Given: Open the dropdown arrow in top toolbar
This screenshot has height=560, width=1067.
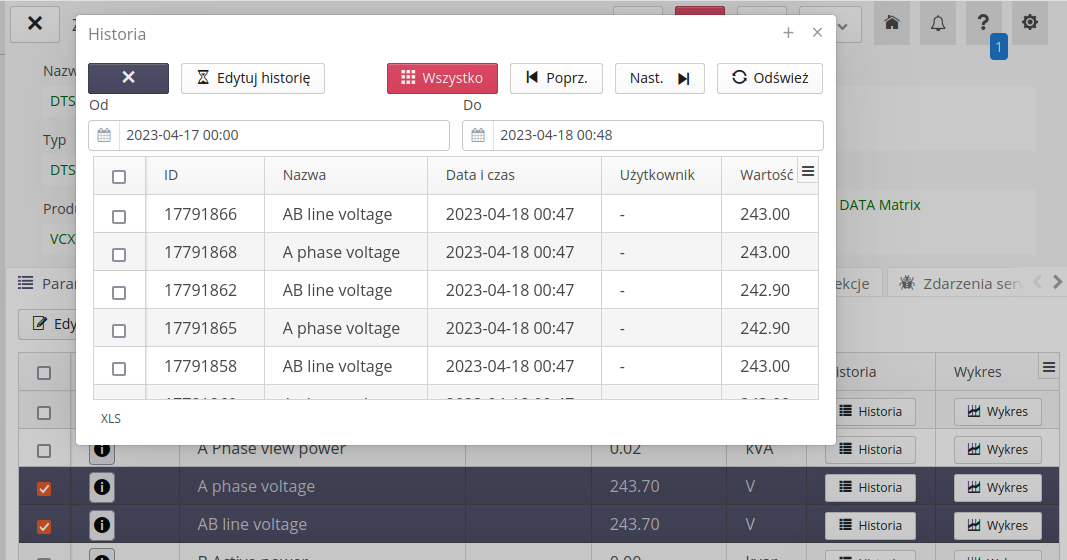Looking at the screenshot, I should (x=843, y=24).
